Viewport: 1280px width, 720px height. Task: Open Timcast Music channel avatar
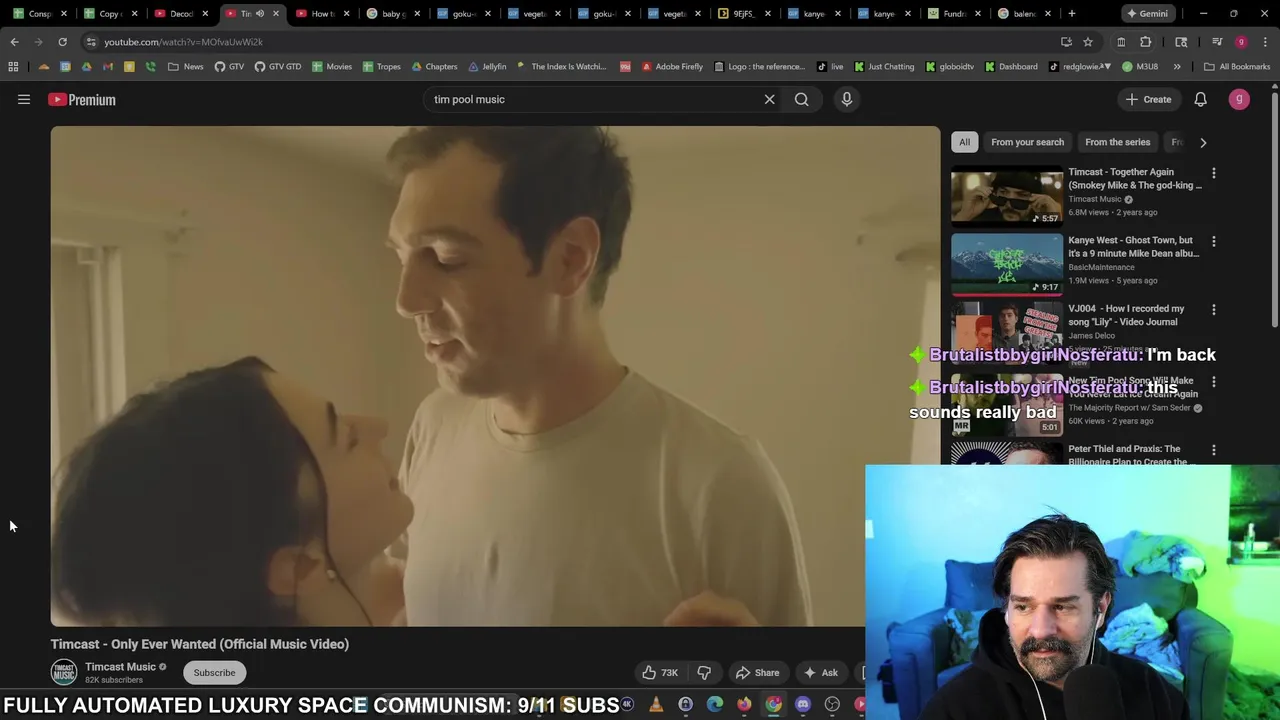64,673
